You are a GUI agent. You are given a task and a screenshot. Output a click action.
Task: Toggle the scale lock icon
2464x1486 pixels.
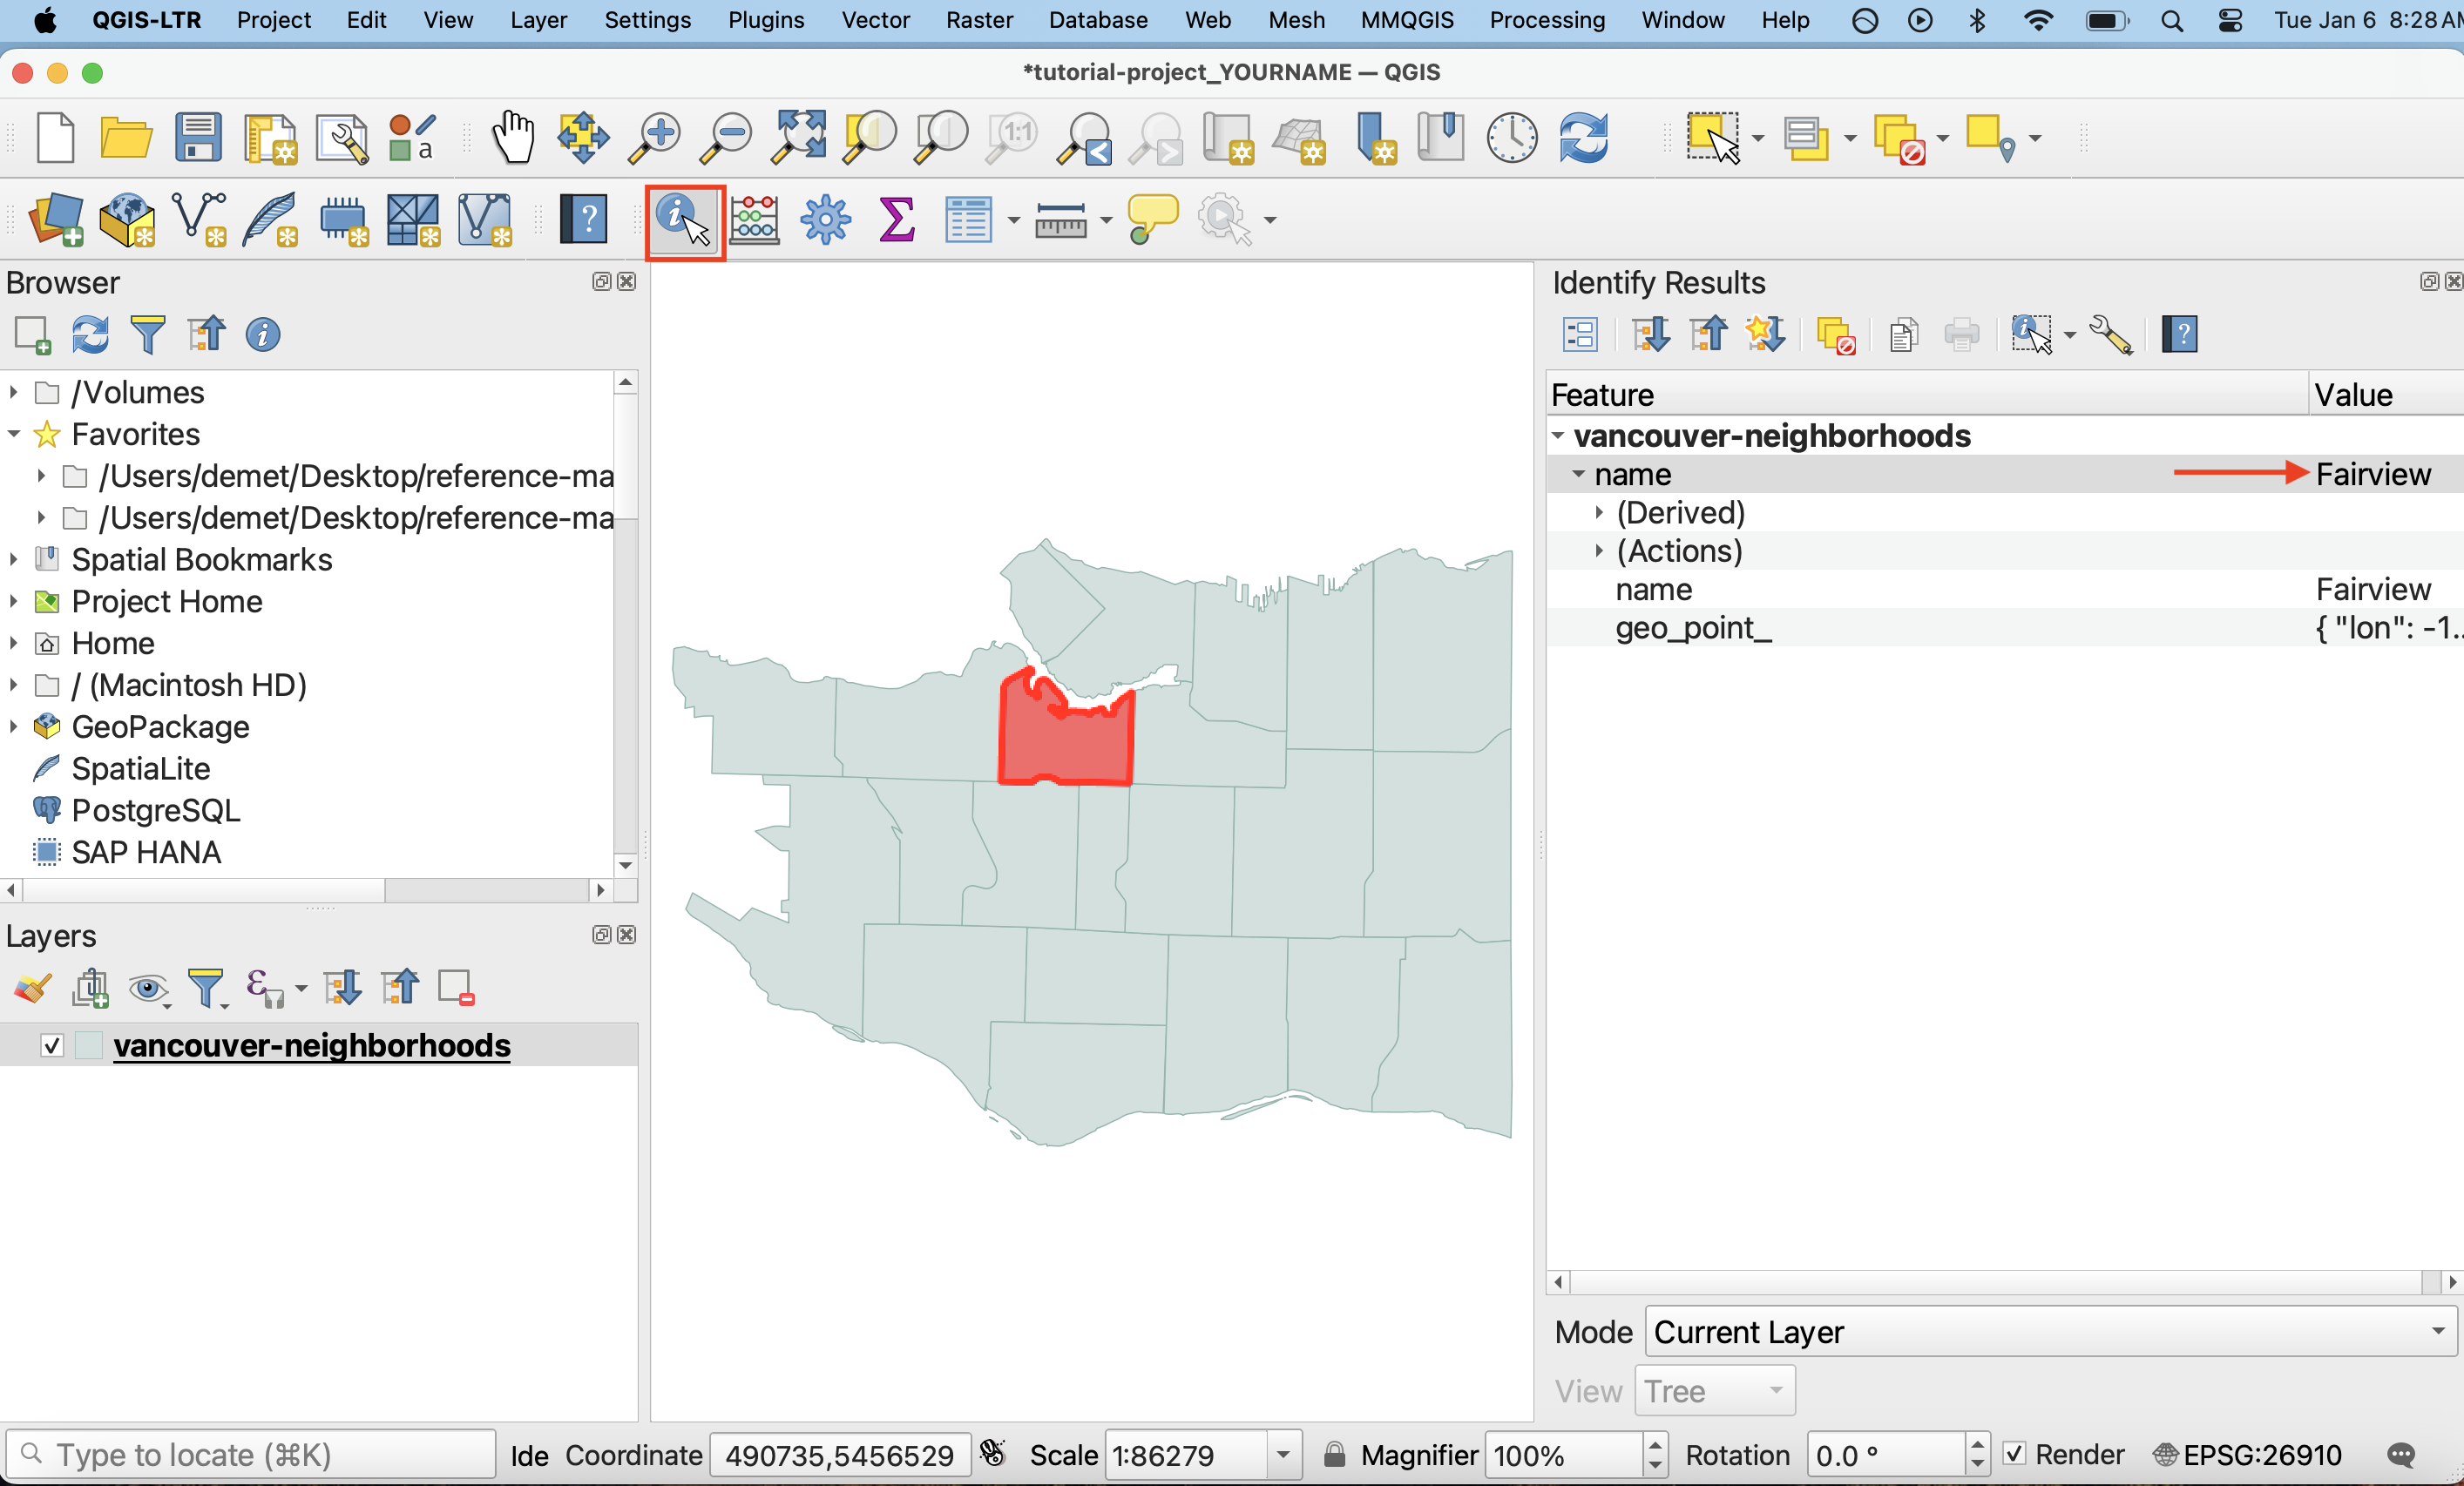1334,1454
